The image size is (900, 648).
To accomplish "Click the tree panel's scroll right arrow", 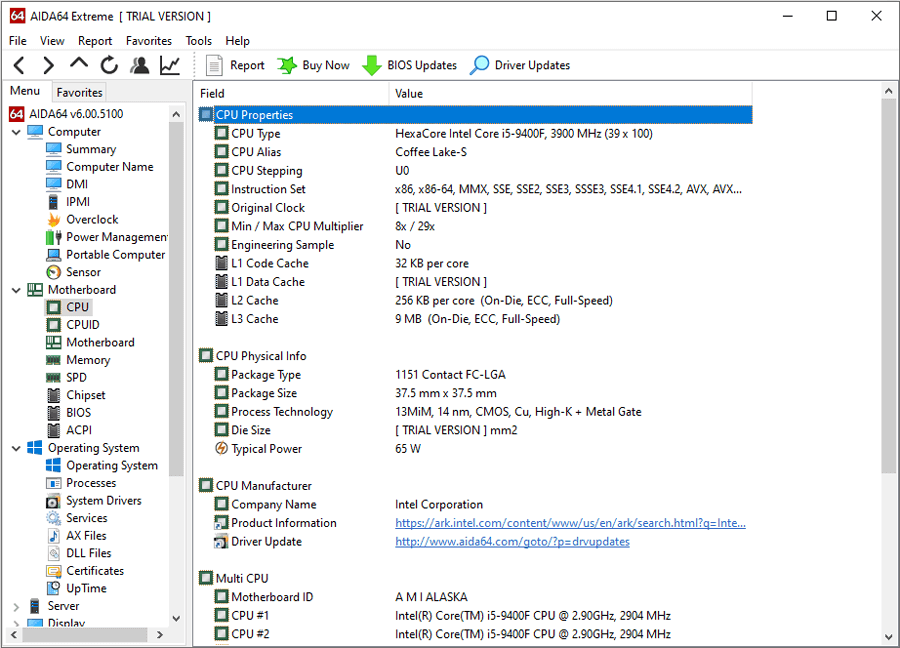I will tap(160, 635).
